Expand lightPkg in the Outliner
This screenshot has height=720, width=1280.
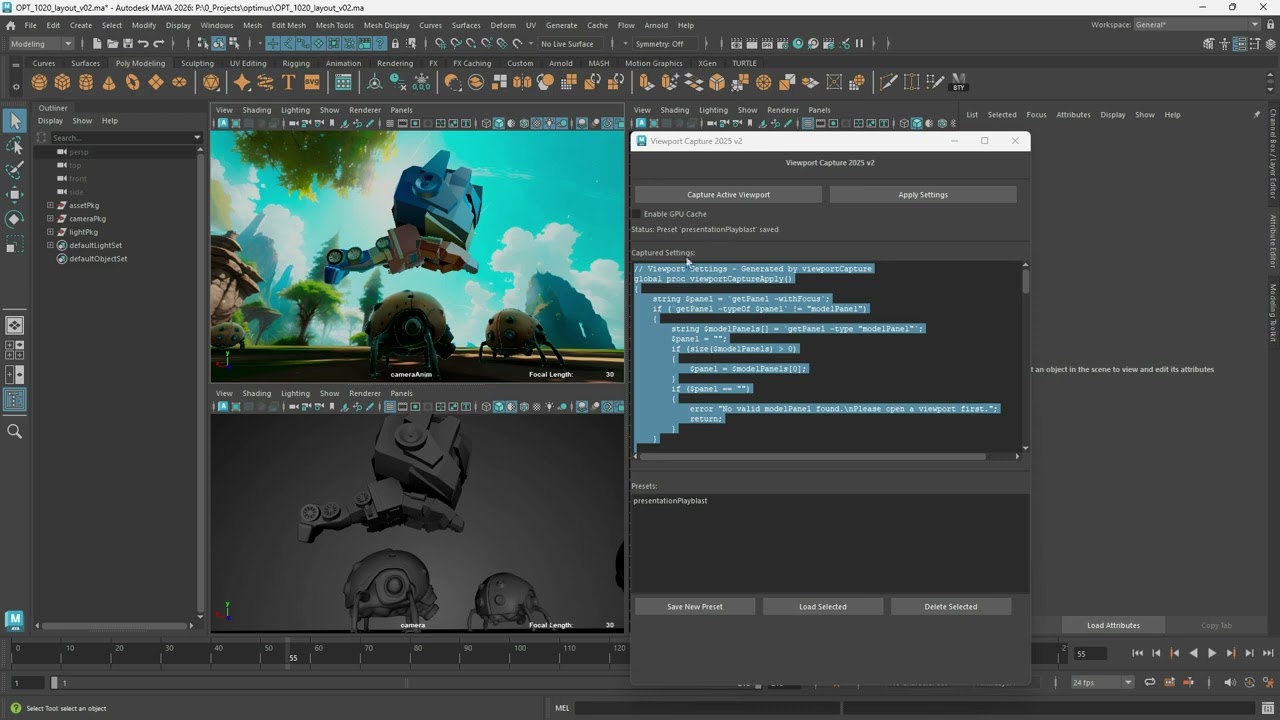coord(50,232)
